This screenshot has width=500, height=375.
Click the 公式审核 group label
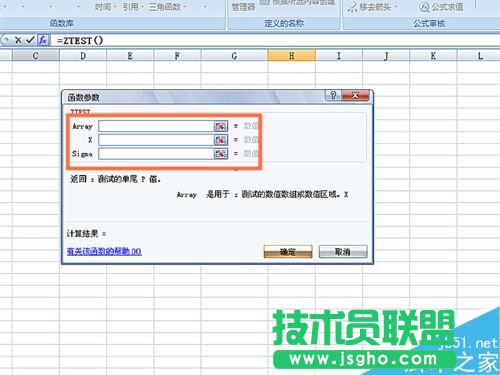point(429,23)
